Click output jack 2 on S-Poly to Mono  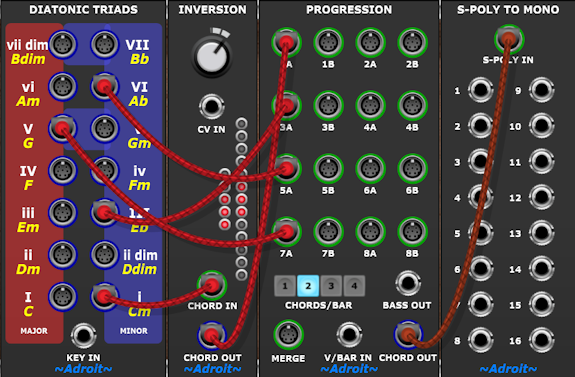pos(480,126)
